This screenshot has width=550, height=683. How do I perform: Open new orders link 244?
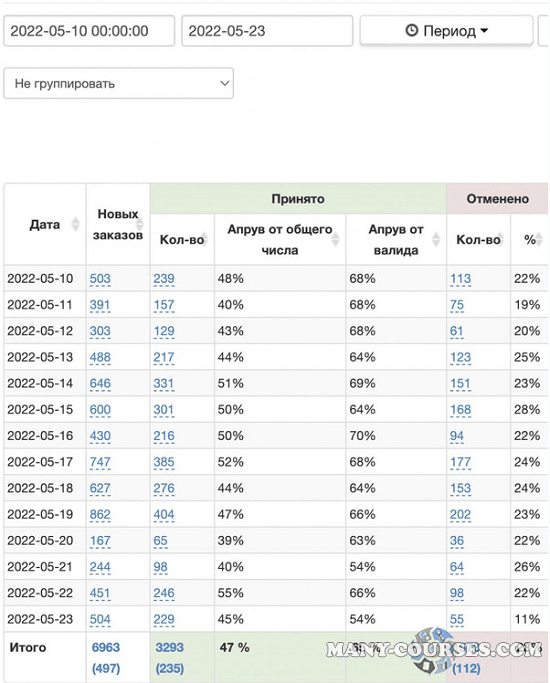point(100,566)
